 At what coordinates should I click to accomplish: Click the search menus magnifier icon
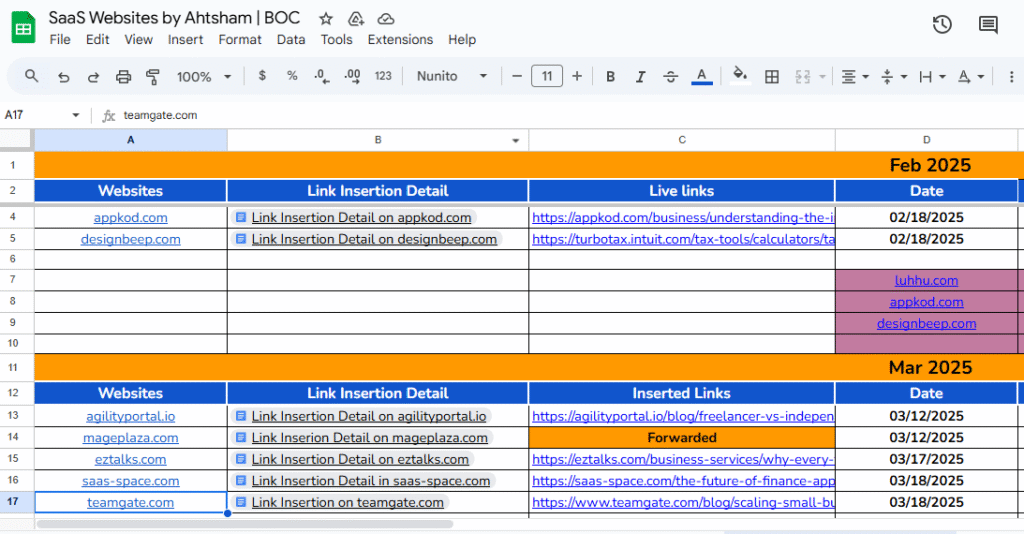pos(31,76)
